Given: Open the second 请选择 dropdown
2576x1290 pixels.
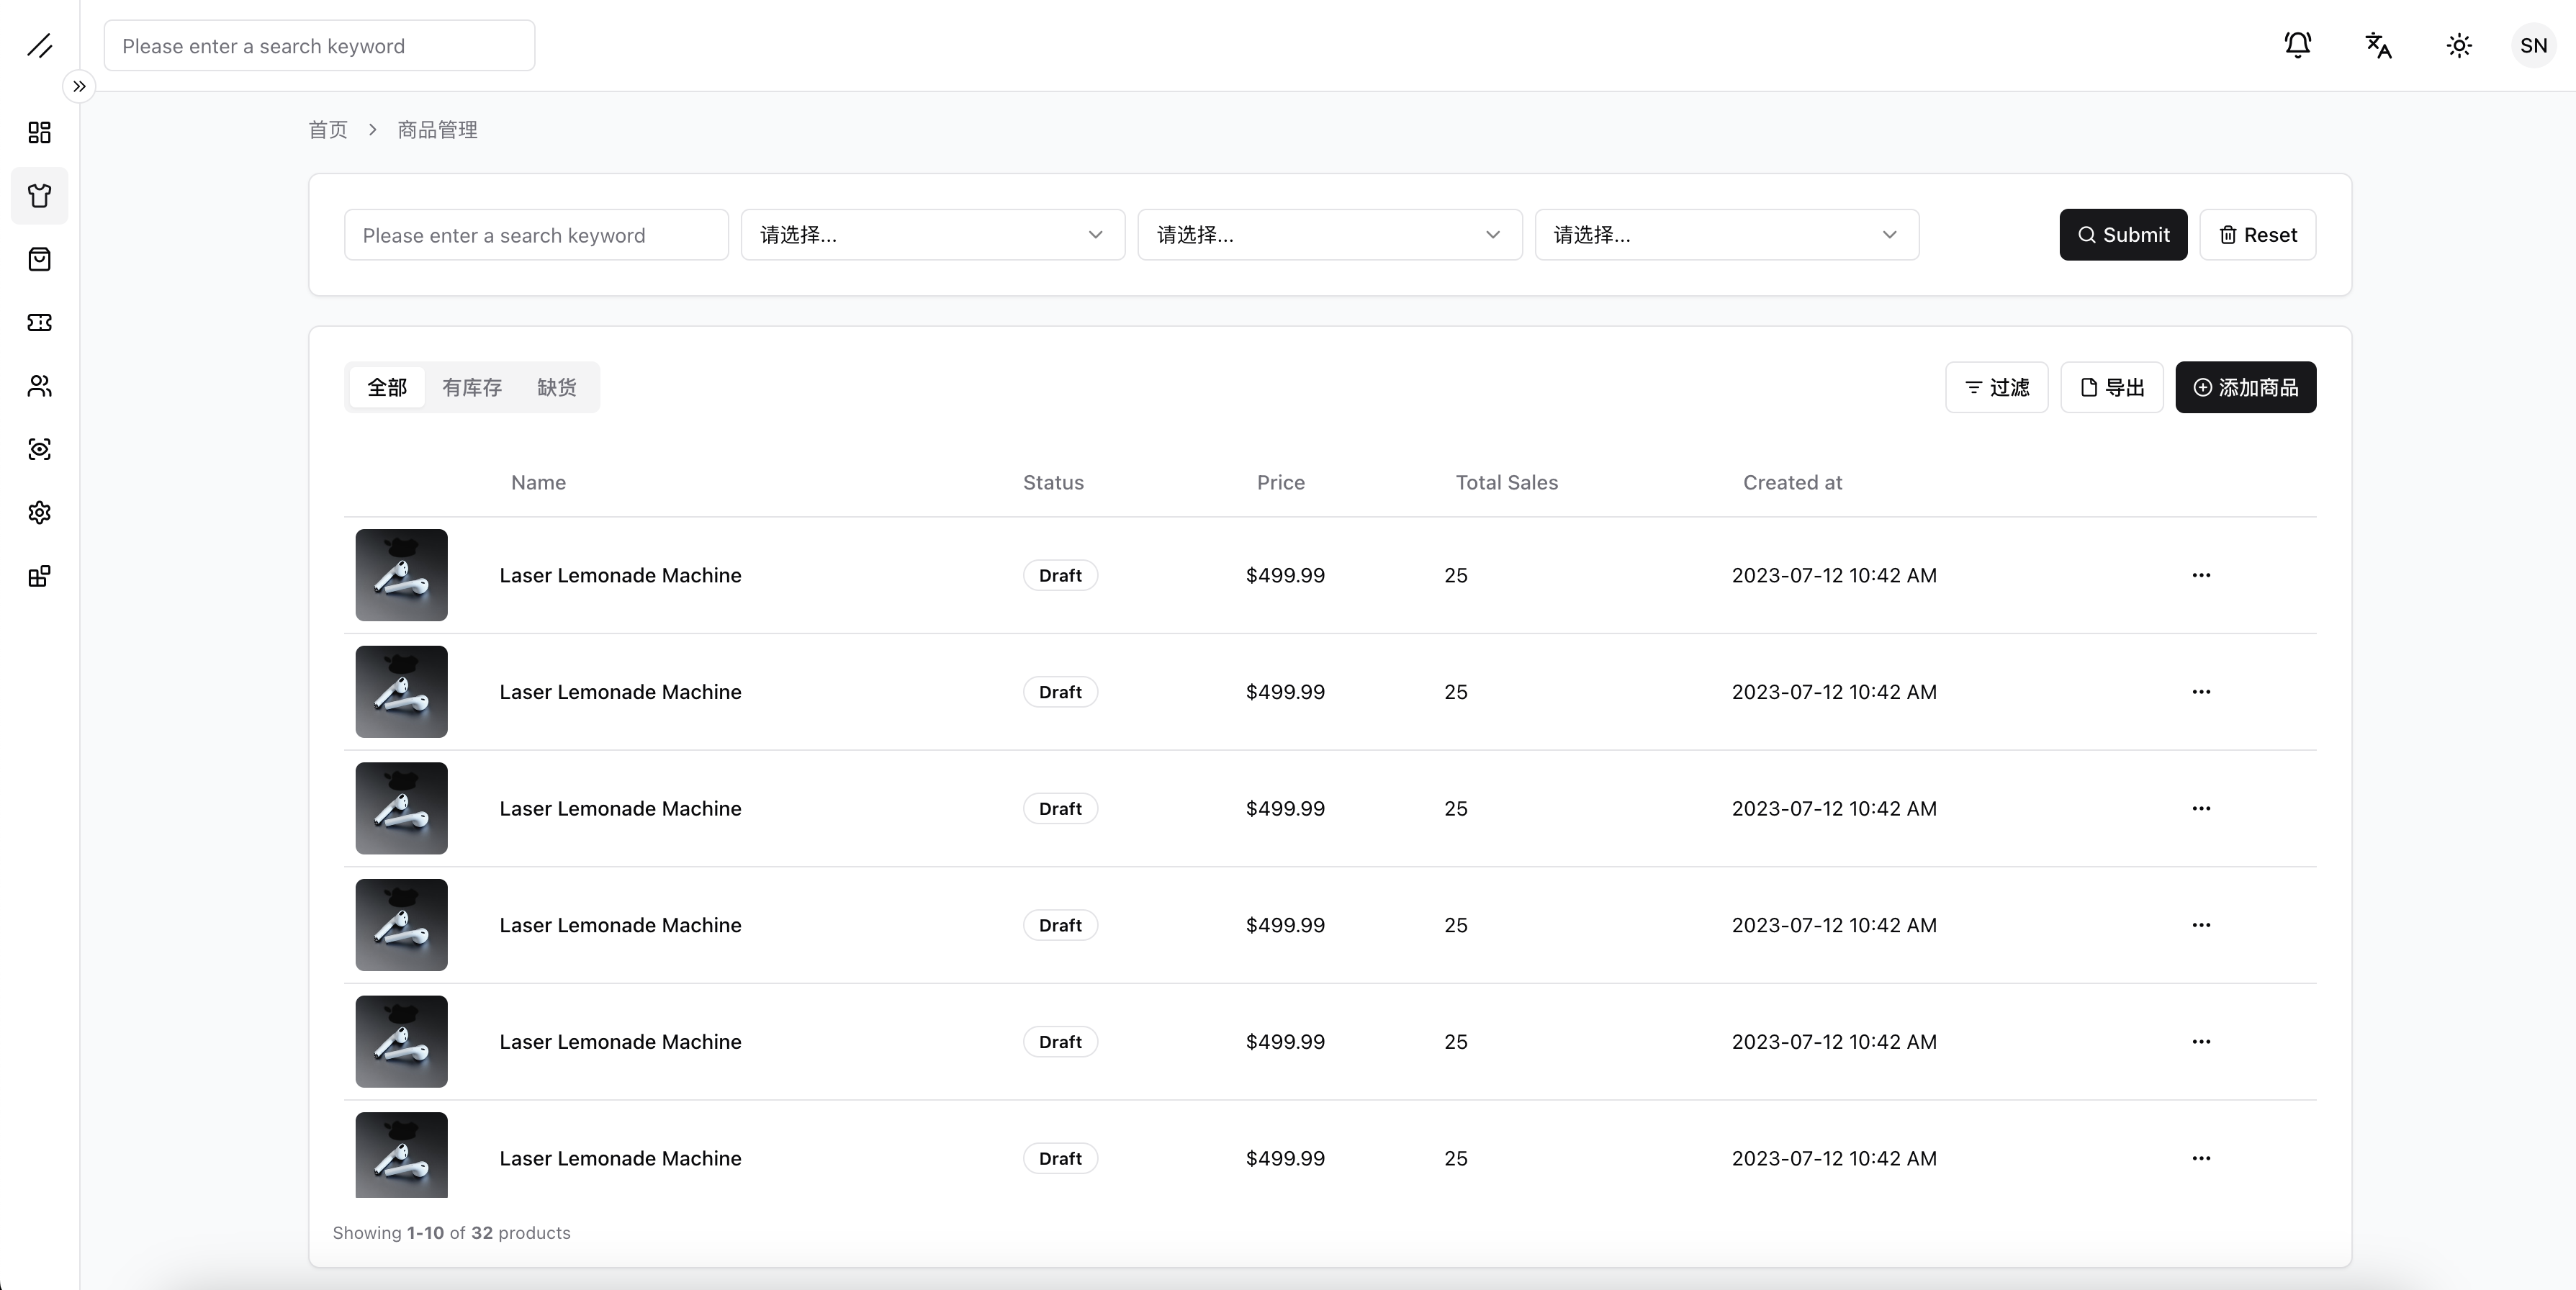Looking at the screenshot, I should click(1329, 235).
